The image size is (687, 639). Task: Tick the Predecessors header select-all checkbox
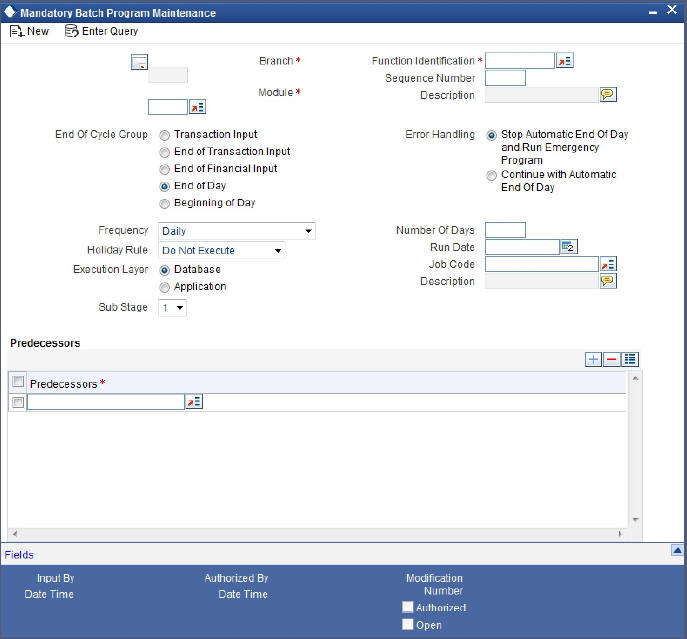[x=18, y=381]
